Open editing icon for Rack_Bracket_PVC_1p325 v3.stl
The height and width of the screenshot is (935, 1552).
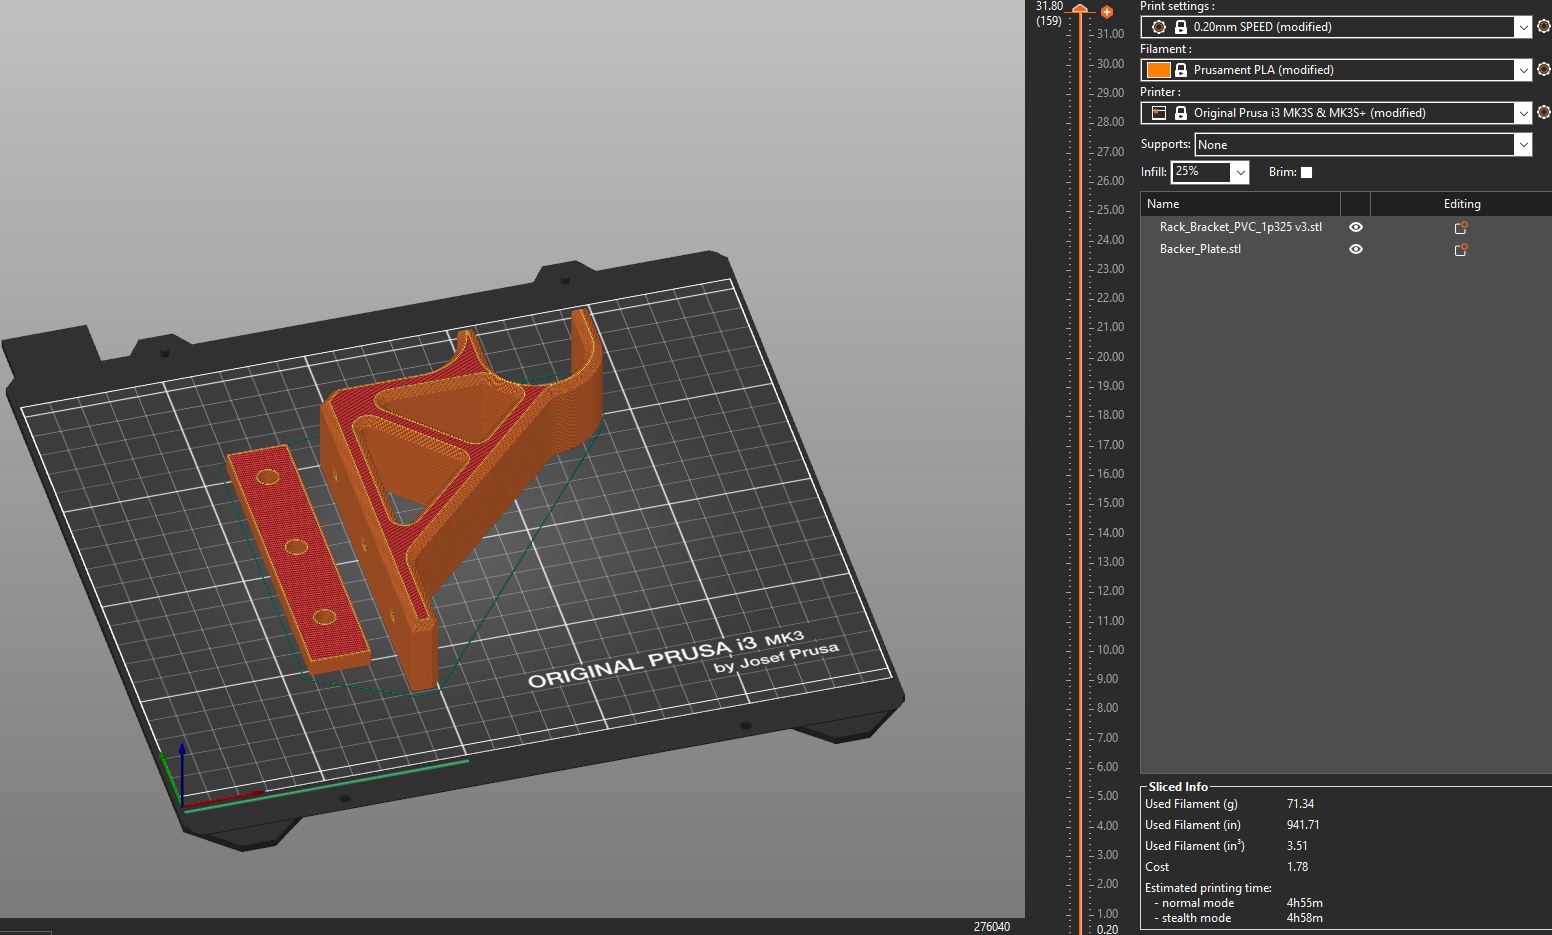(1460, 228)
